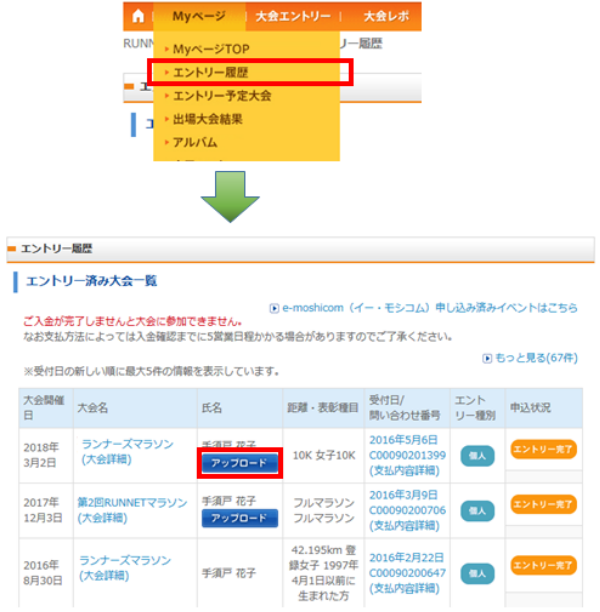Open 出場大会結果 menu entry
This screenshot has height=612, width=600.
208,119
